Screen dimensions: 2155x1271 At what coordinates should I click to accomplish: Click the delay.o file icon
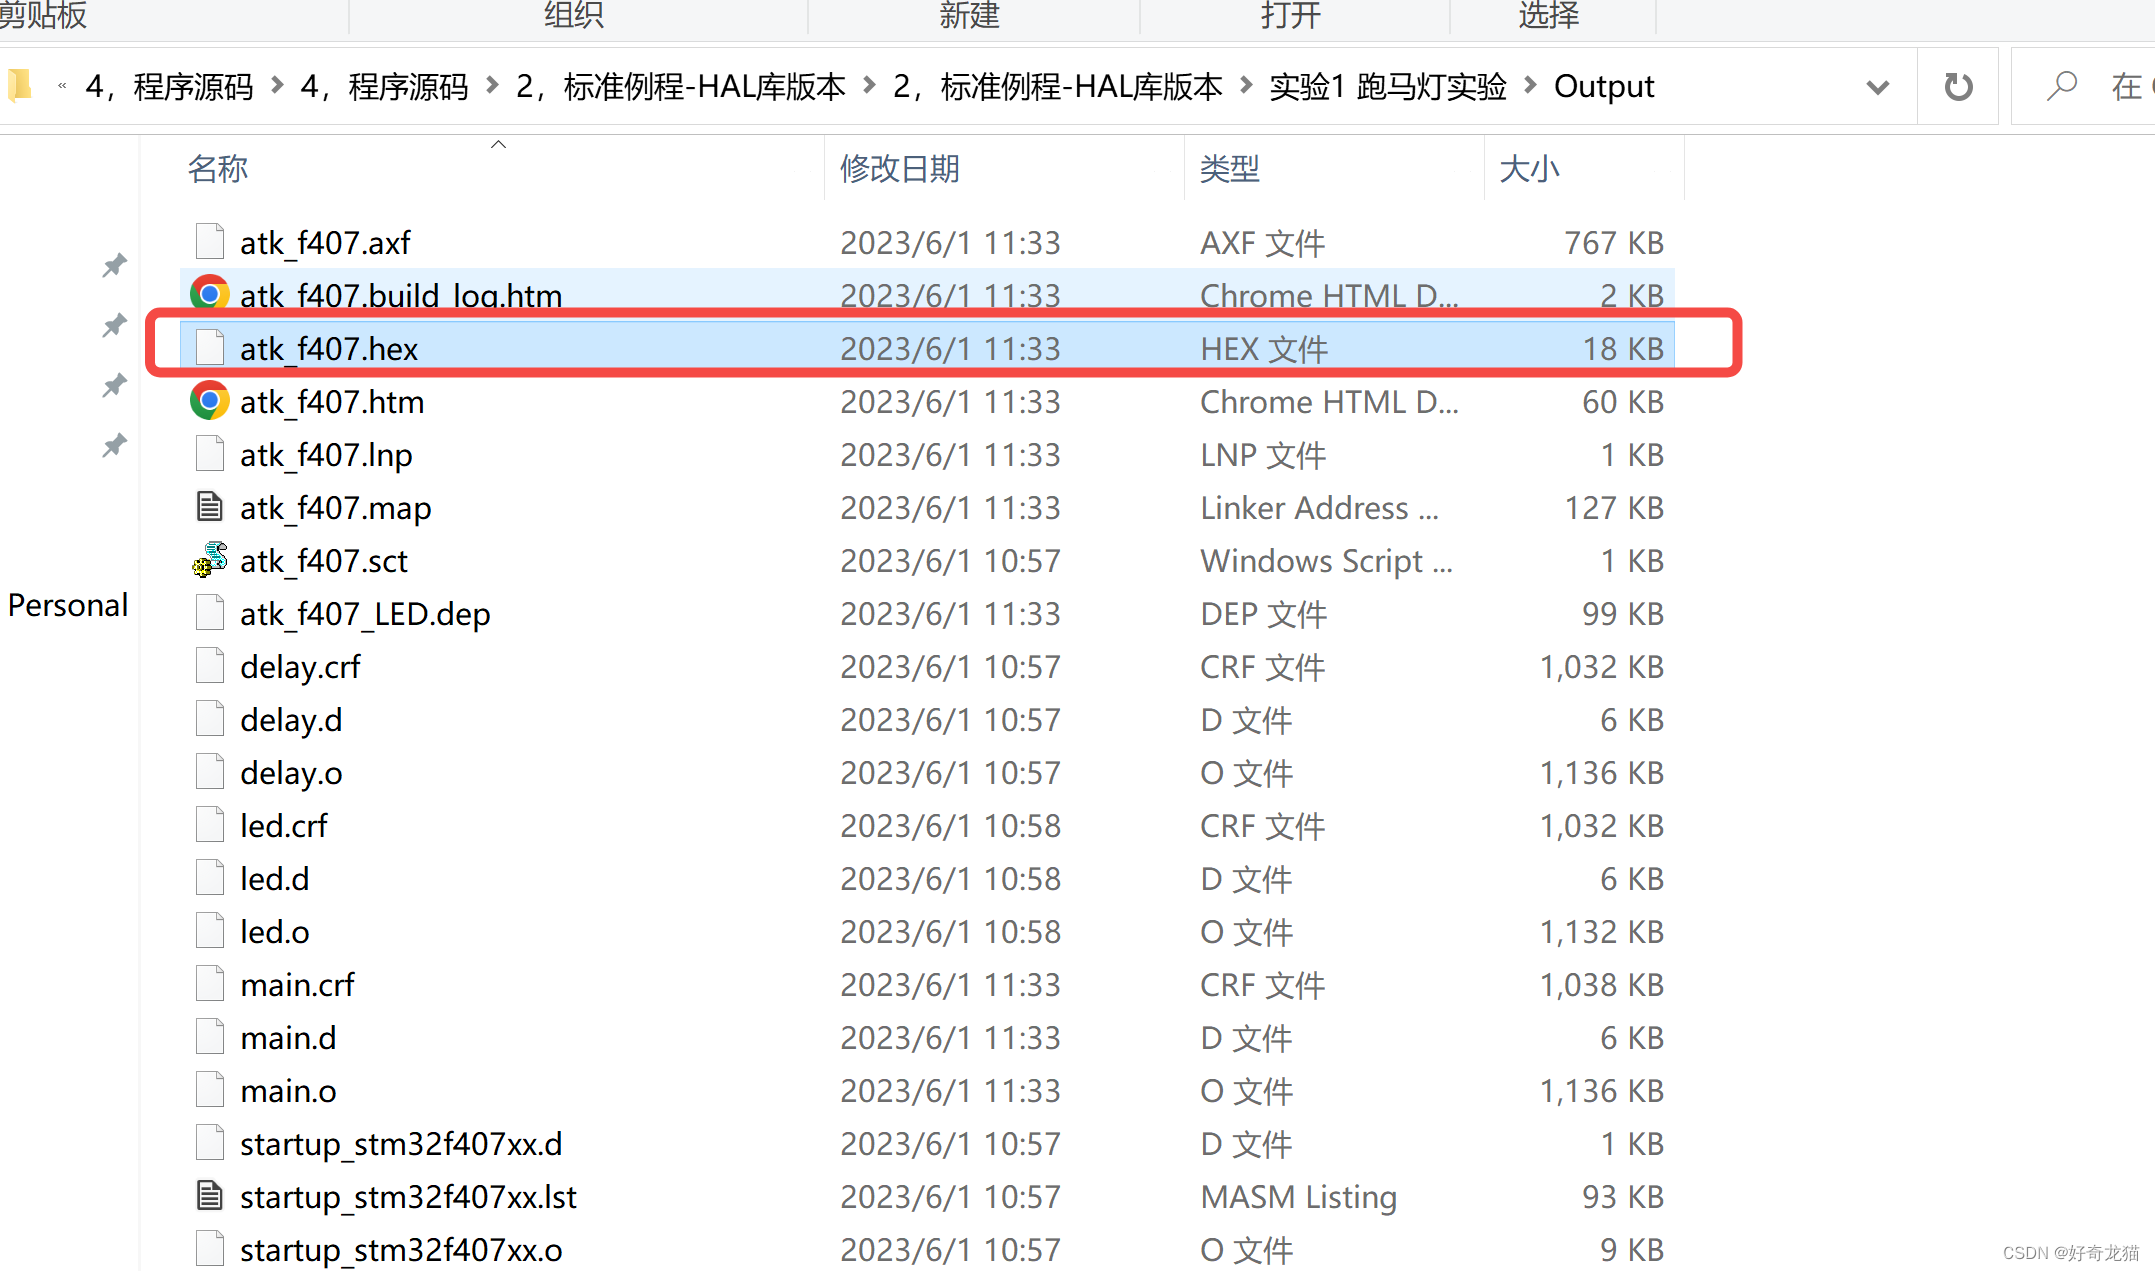click(x=210, y=772)
